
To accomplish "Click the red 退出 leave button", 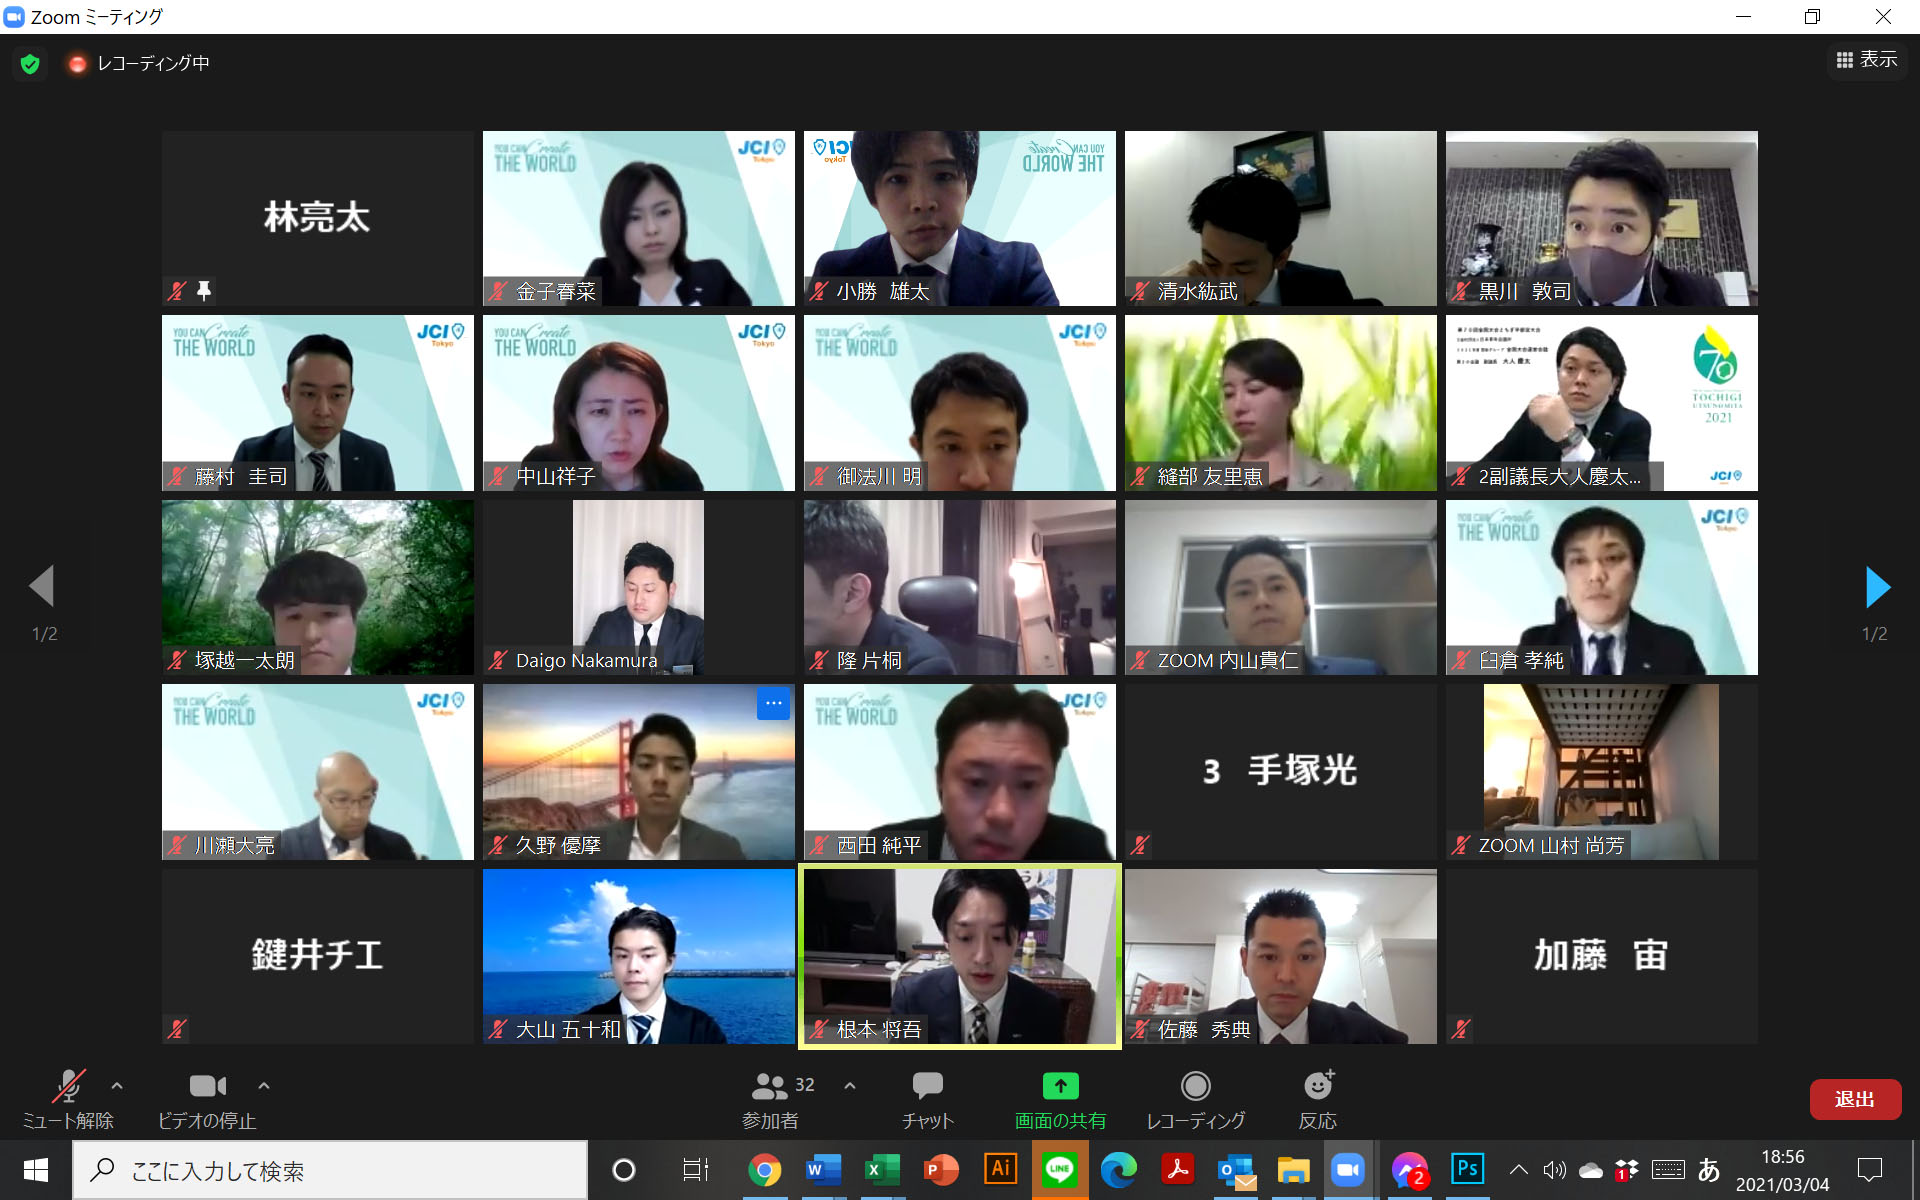I will (x=1855, y=1099).
